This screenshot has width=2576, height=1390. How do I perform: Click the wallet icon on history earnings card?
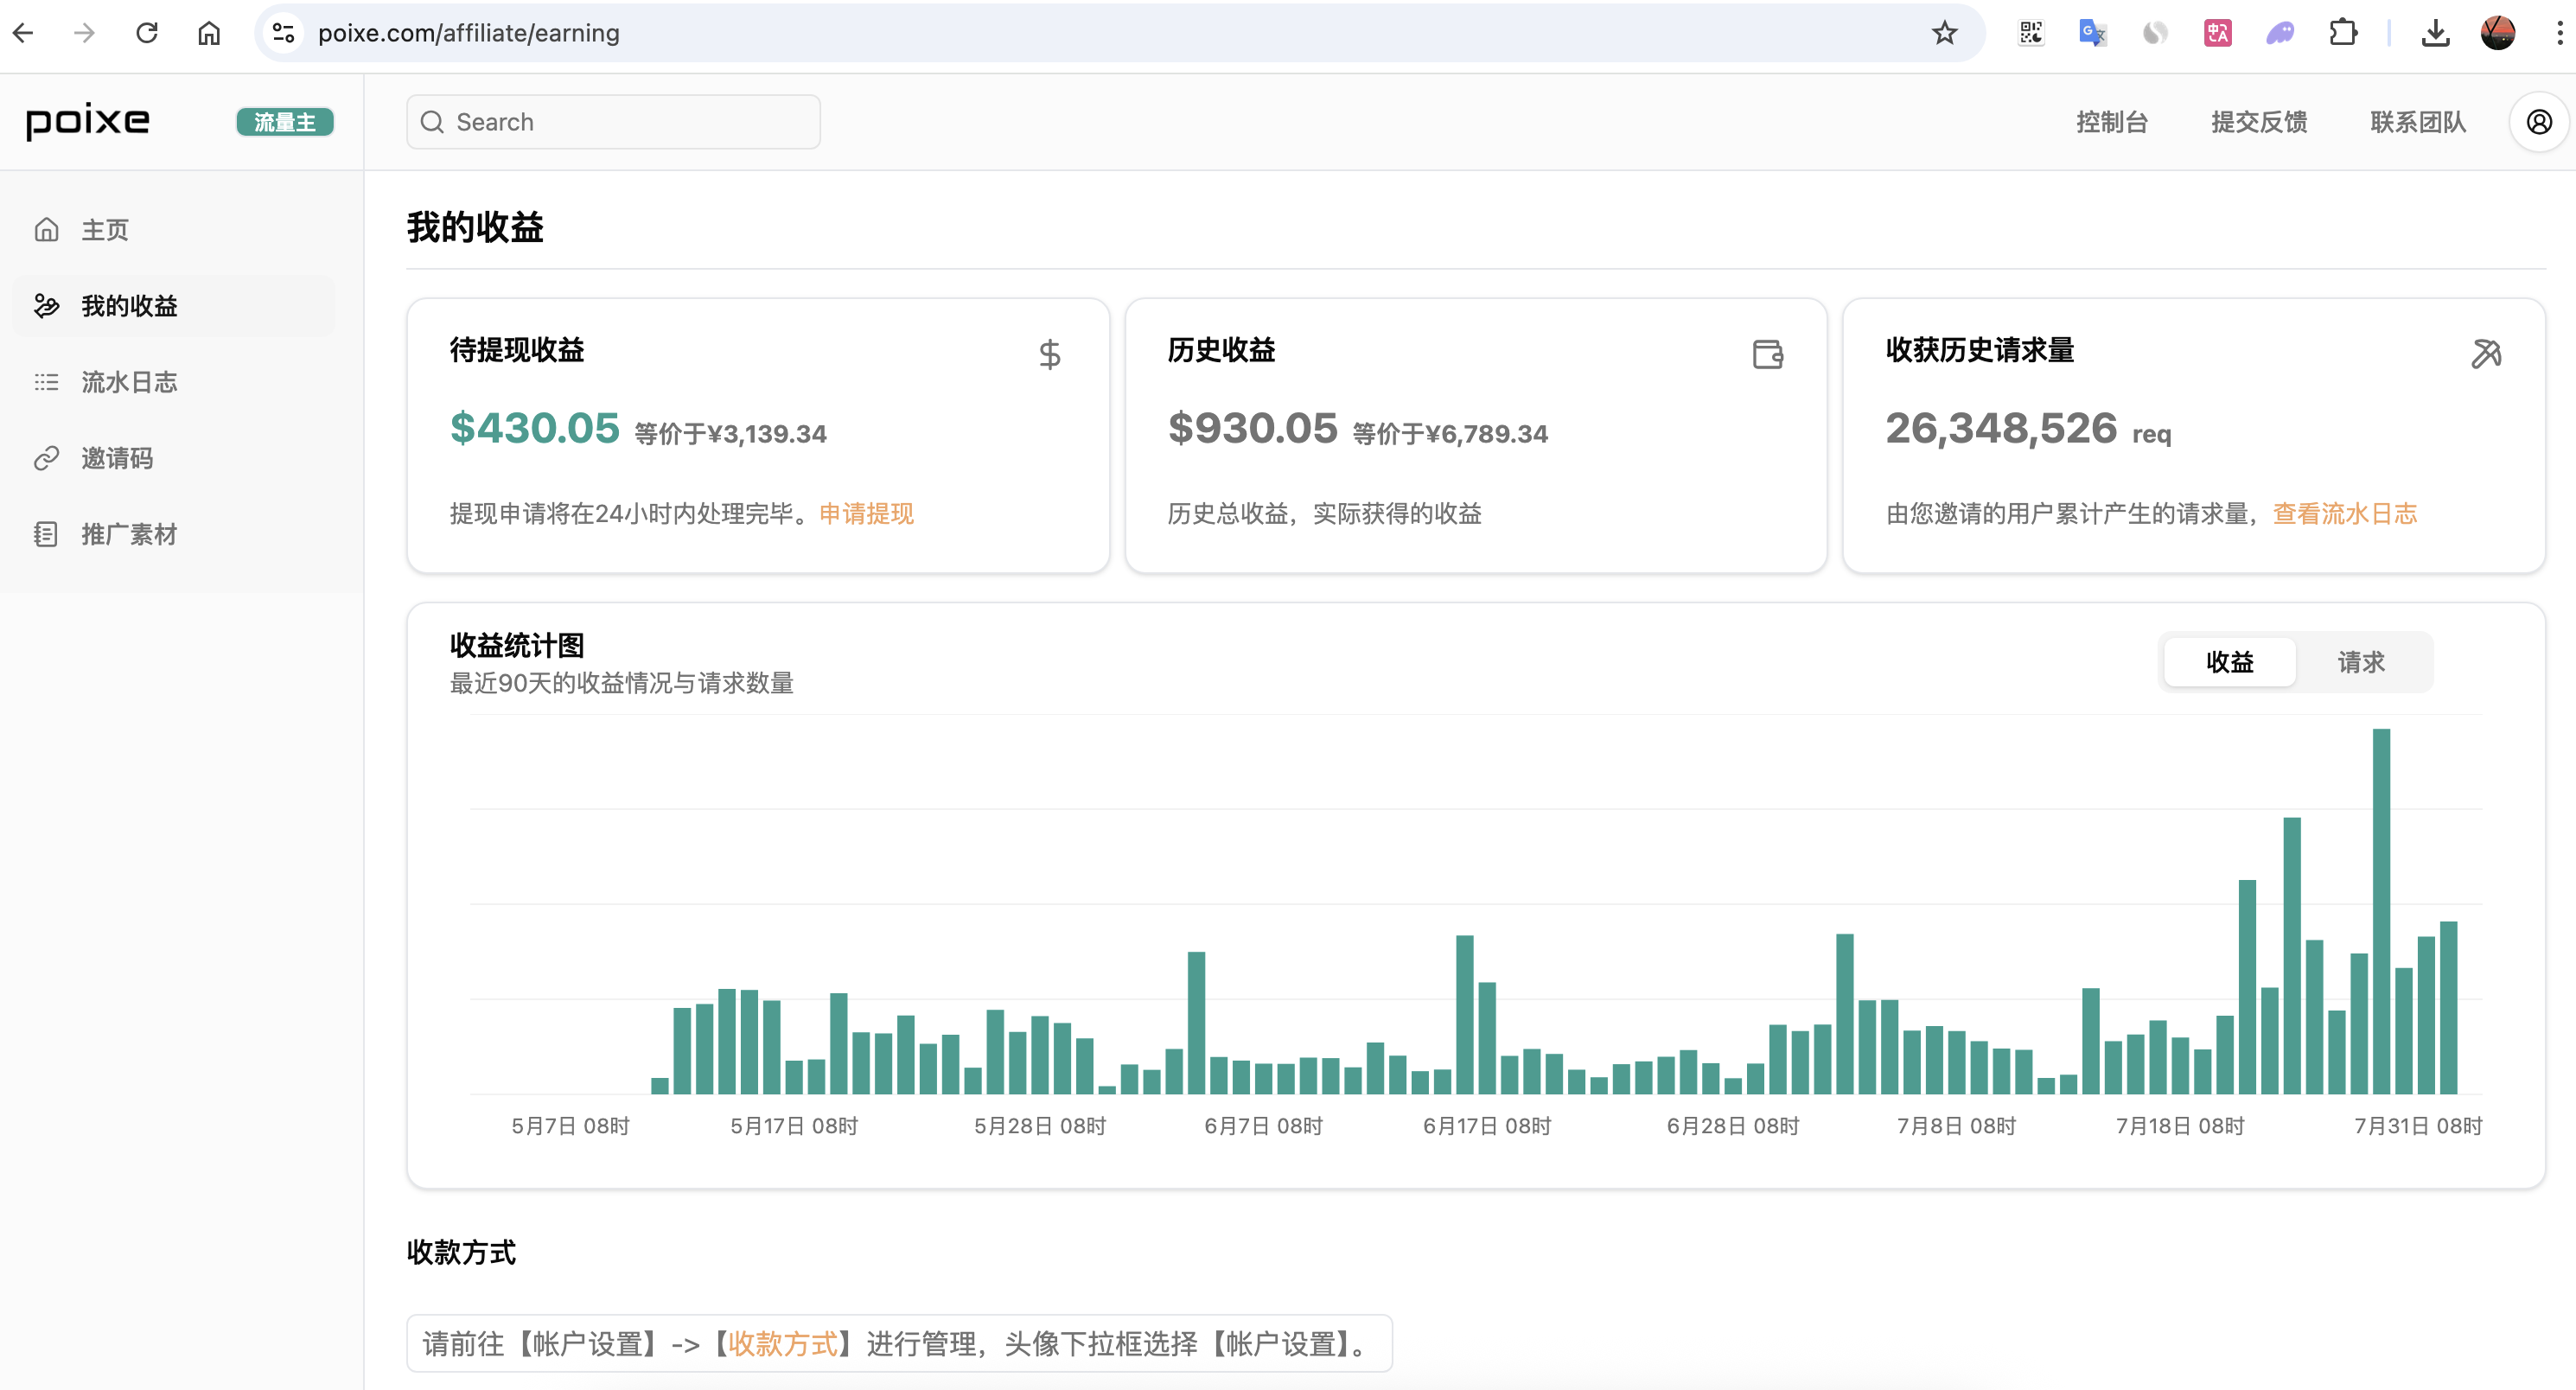pyautogui.click(x=1767, y=354)
